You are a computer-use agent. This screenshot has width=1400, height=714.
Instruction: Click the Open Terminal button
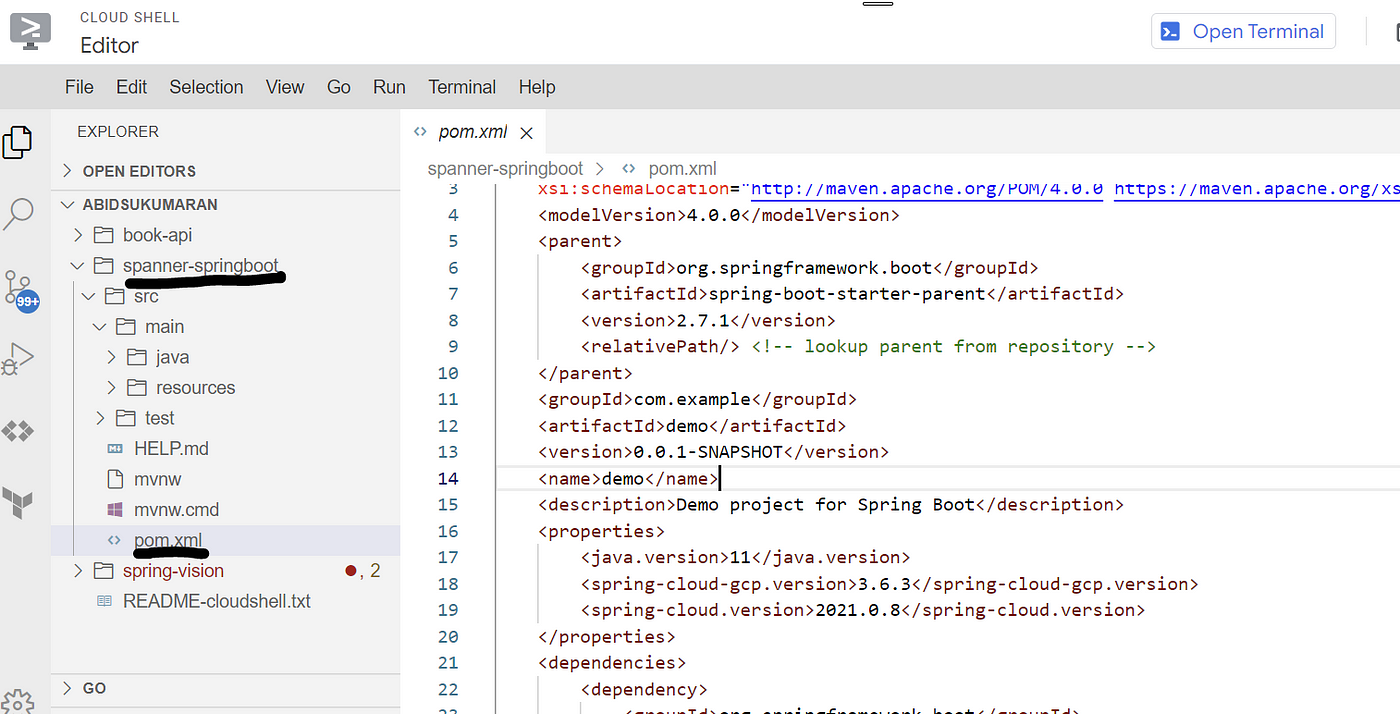click(1244, 32)
